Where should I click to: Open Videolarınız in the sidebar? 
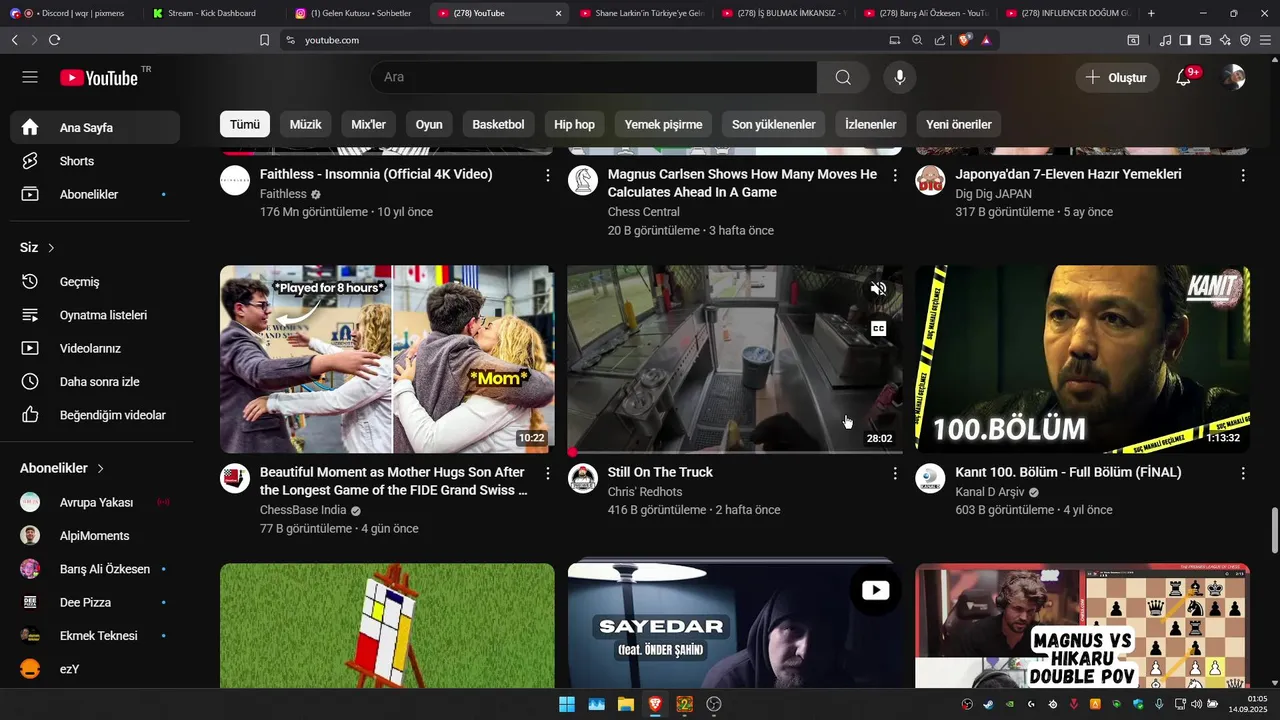(x=95, y=348)
